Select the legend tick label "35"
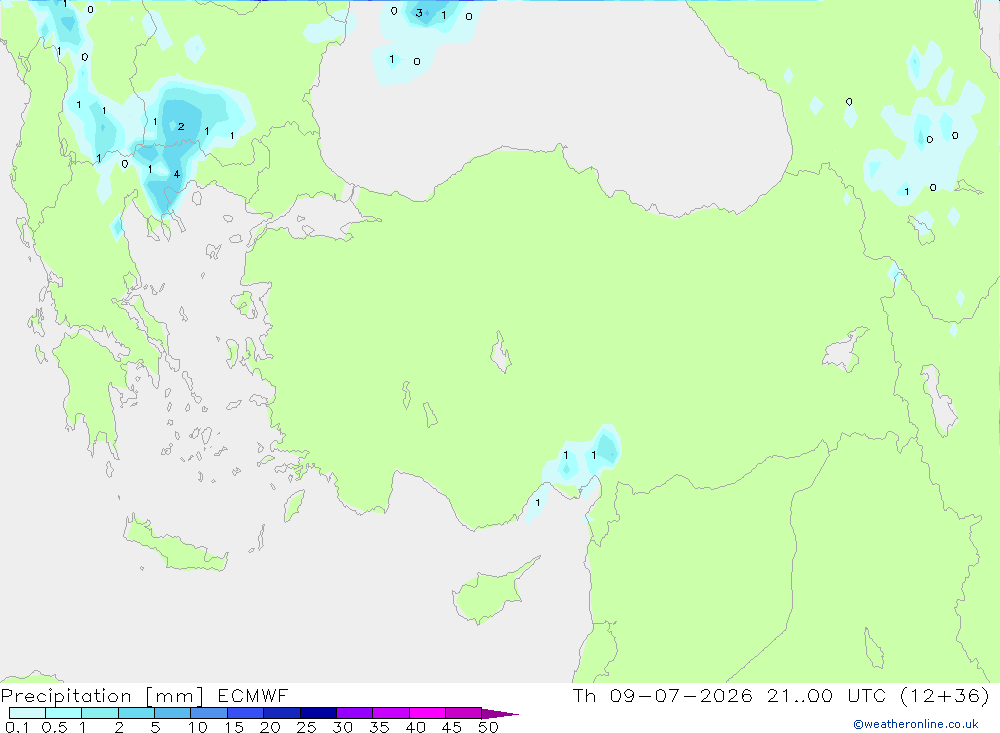 [379, 727]
